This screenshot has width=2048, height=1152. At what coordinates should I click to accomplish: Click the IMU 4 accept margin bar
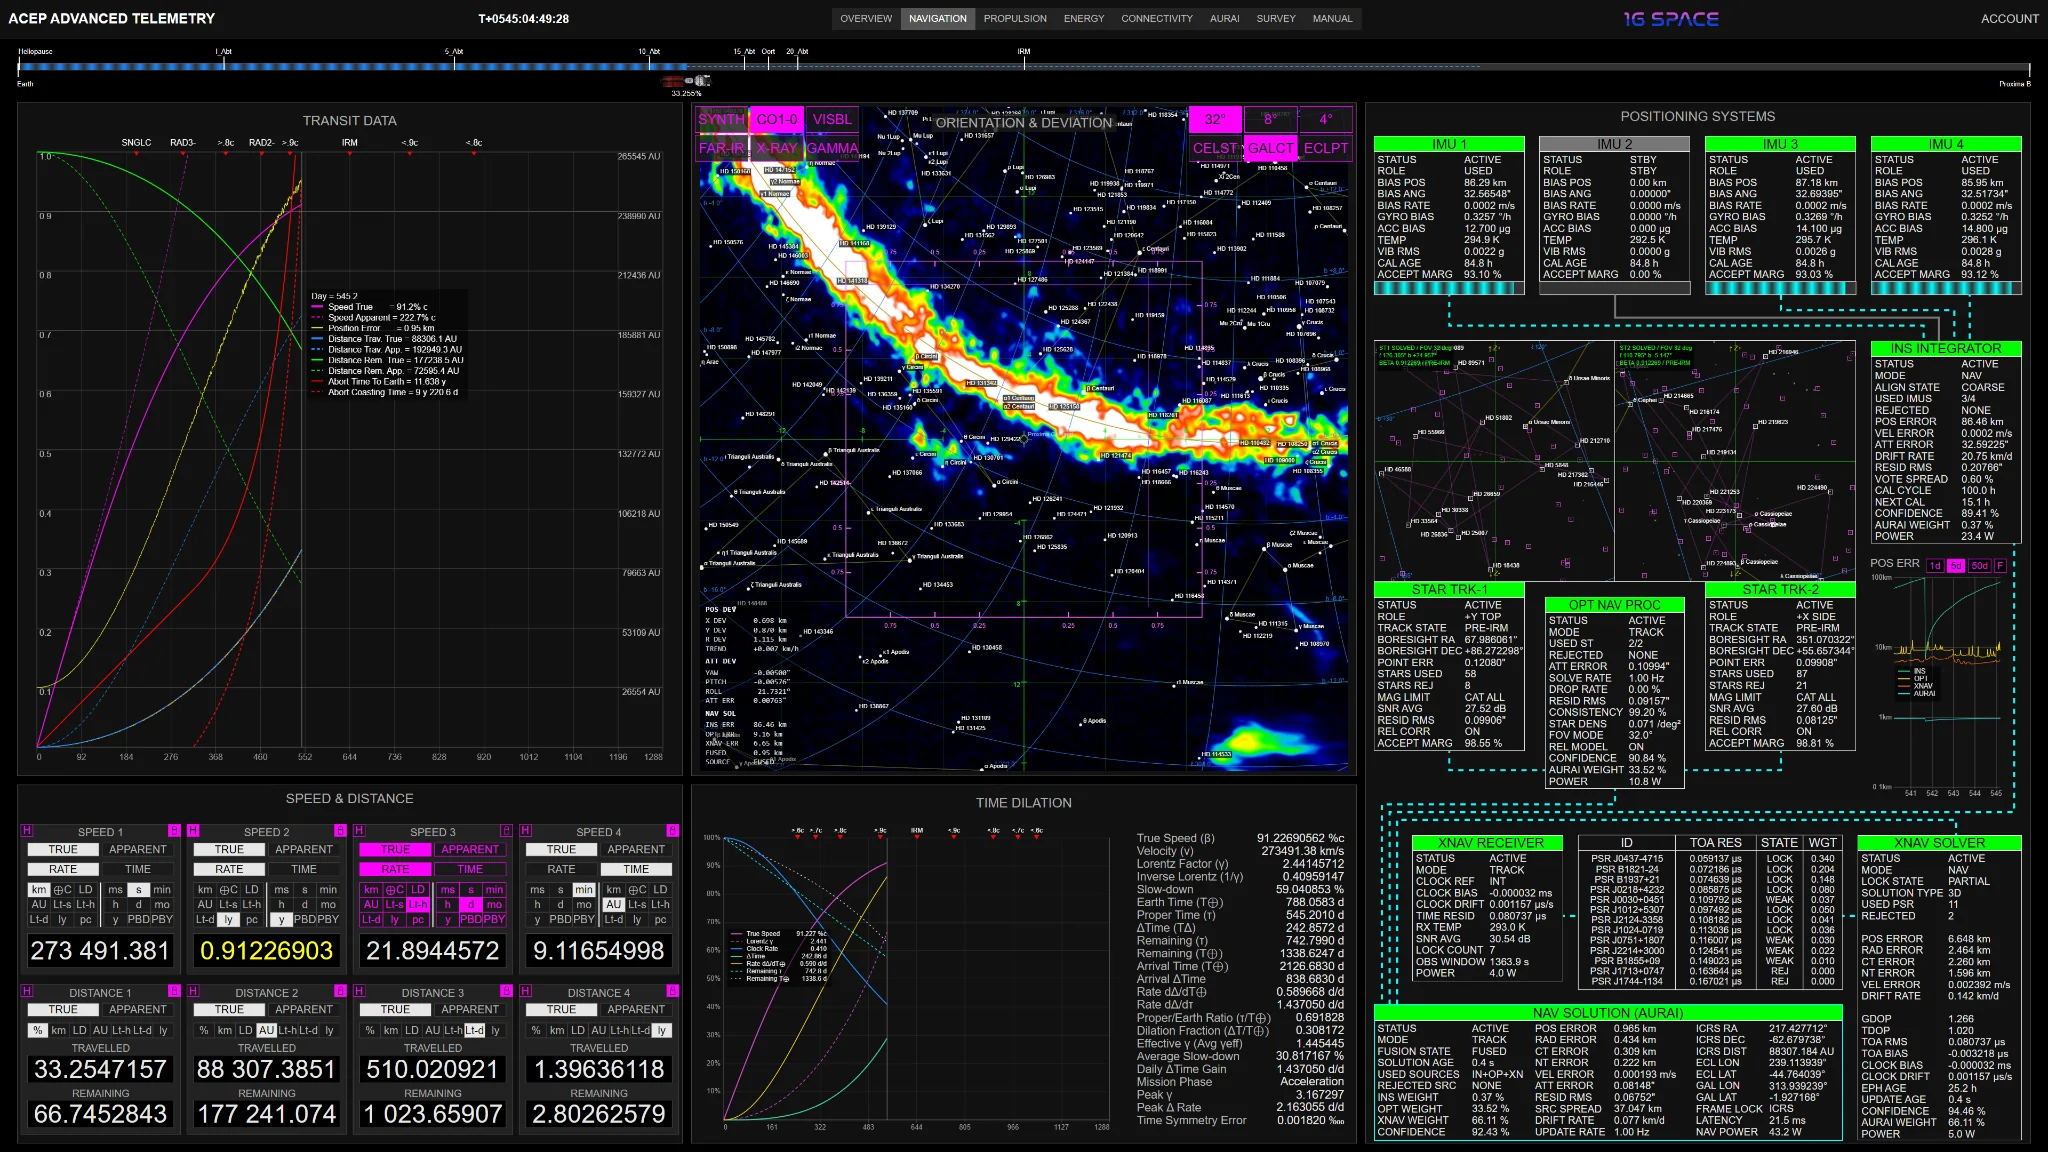(x=1946, y=289)
